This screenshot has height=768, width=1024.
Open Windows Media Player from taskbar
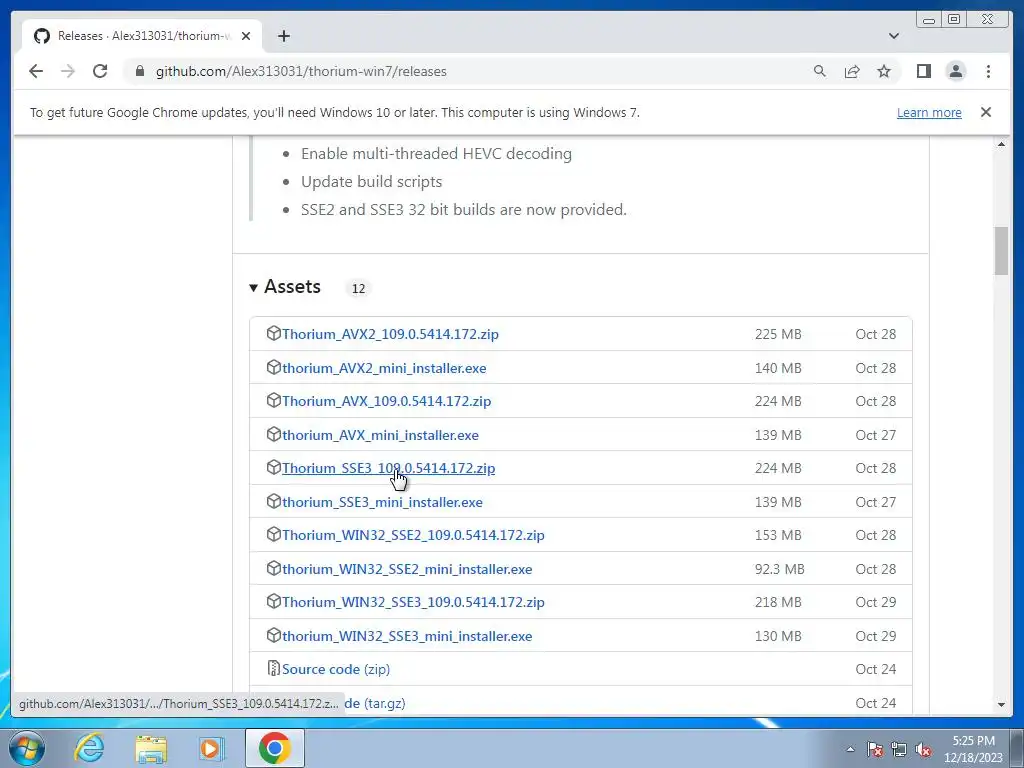pos(211,748)
